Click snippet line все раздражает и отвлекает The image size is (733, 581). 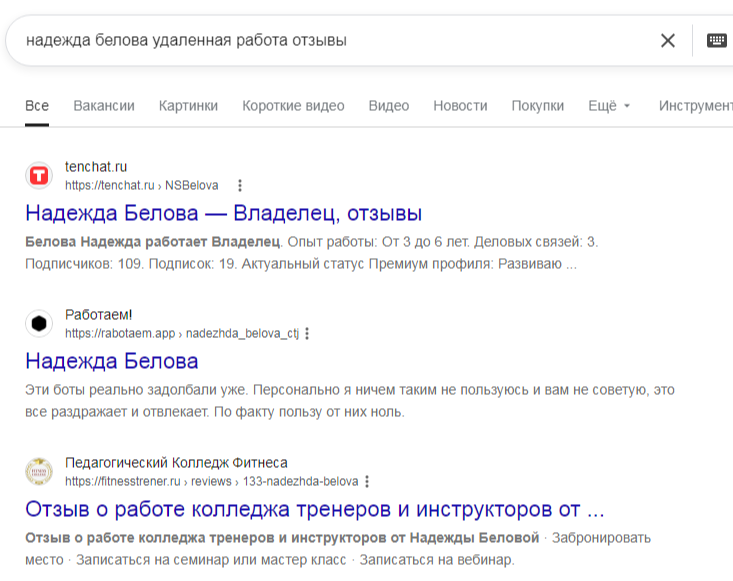pyautogui.click(x=215, y=412)
